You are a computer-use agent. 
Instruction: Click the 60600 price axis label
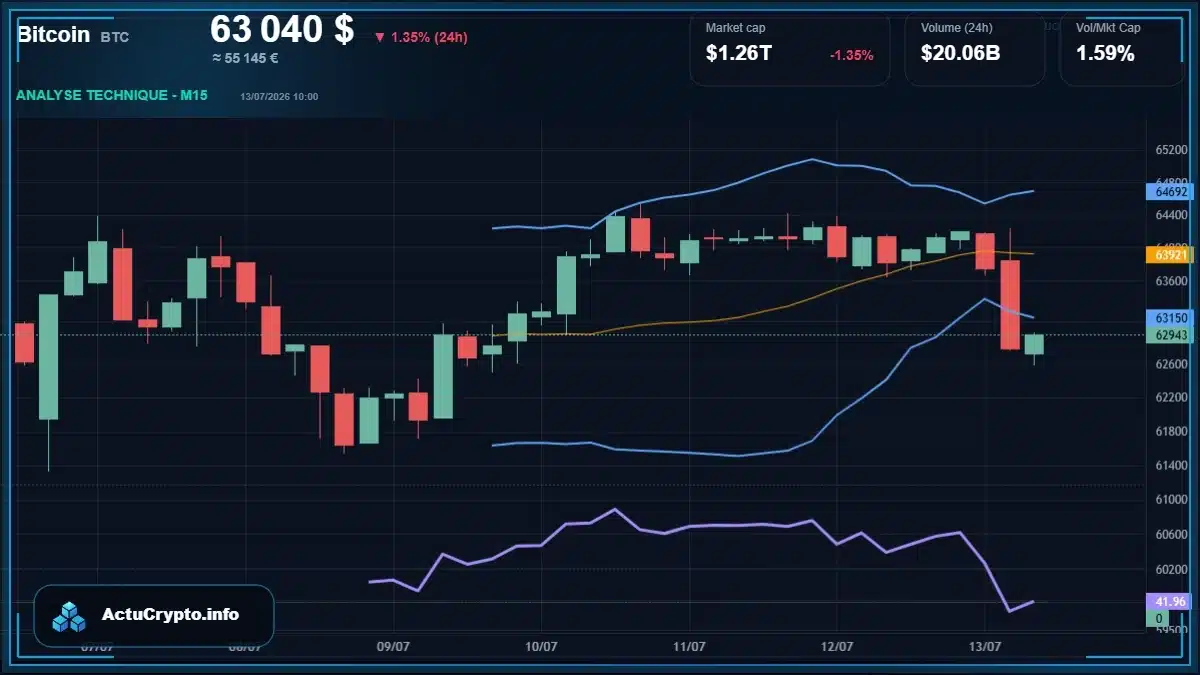1170,535
